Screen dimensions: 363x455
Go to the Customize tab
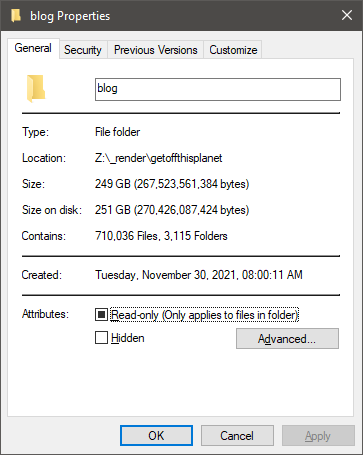[233, 50]
